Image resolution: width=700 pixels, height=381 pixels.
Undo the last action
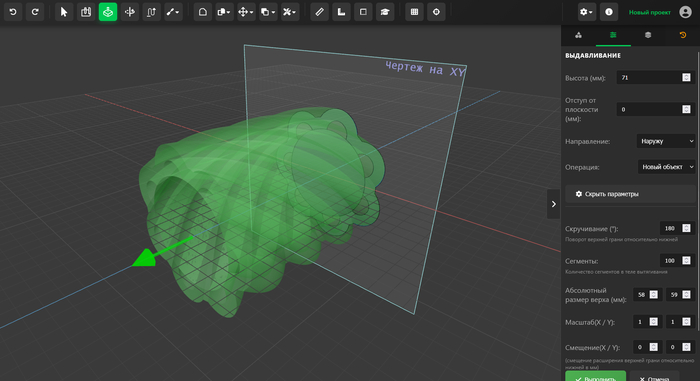click(x=13, y=12)
